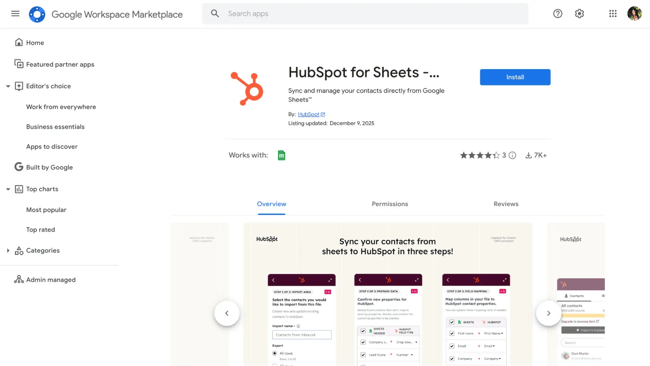
Task: Click the Categories icon
Action: pyautogui.click(x=19, y=250)
